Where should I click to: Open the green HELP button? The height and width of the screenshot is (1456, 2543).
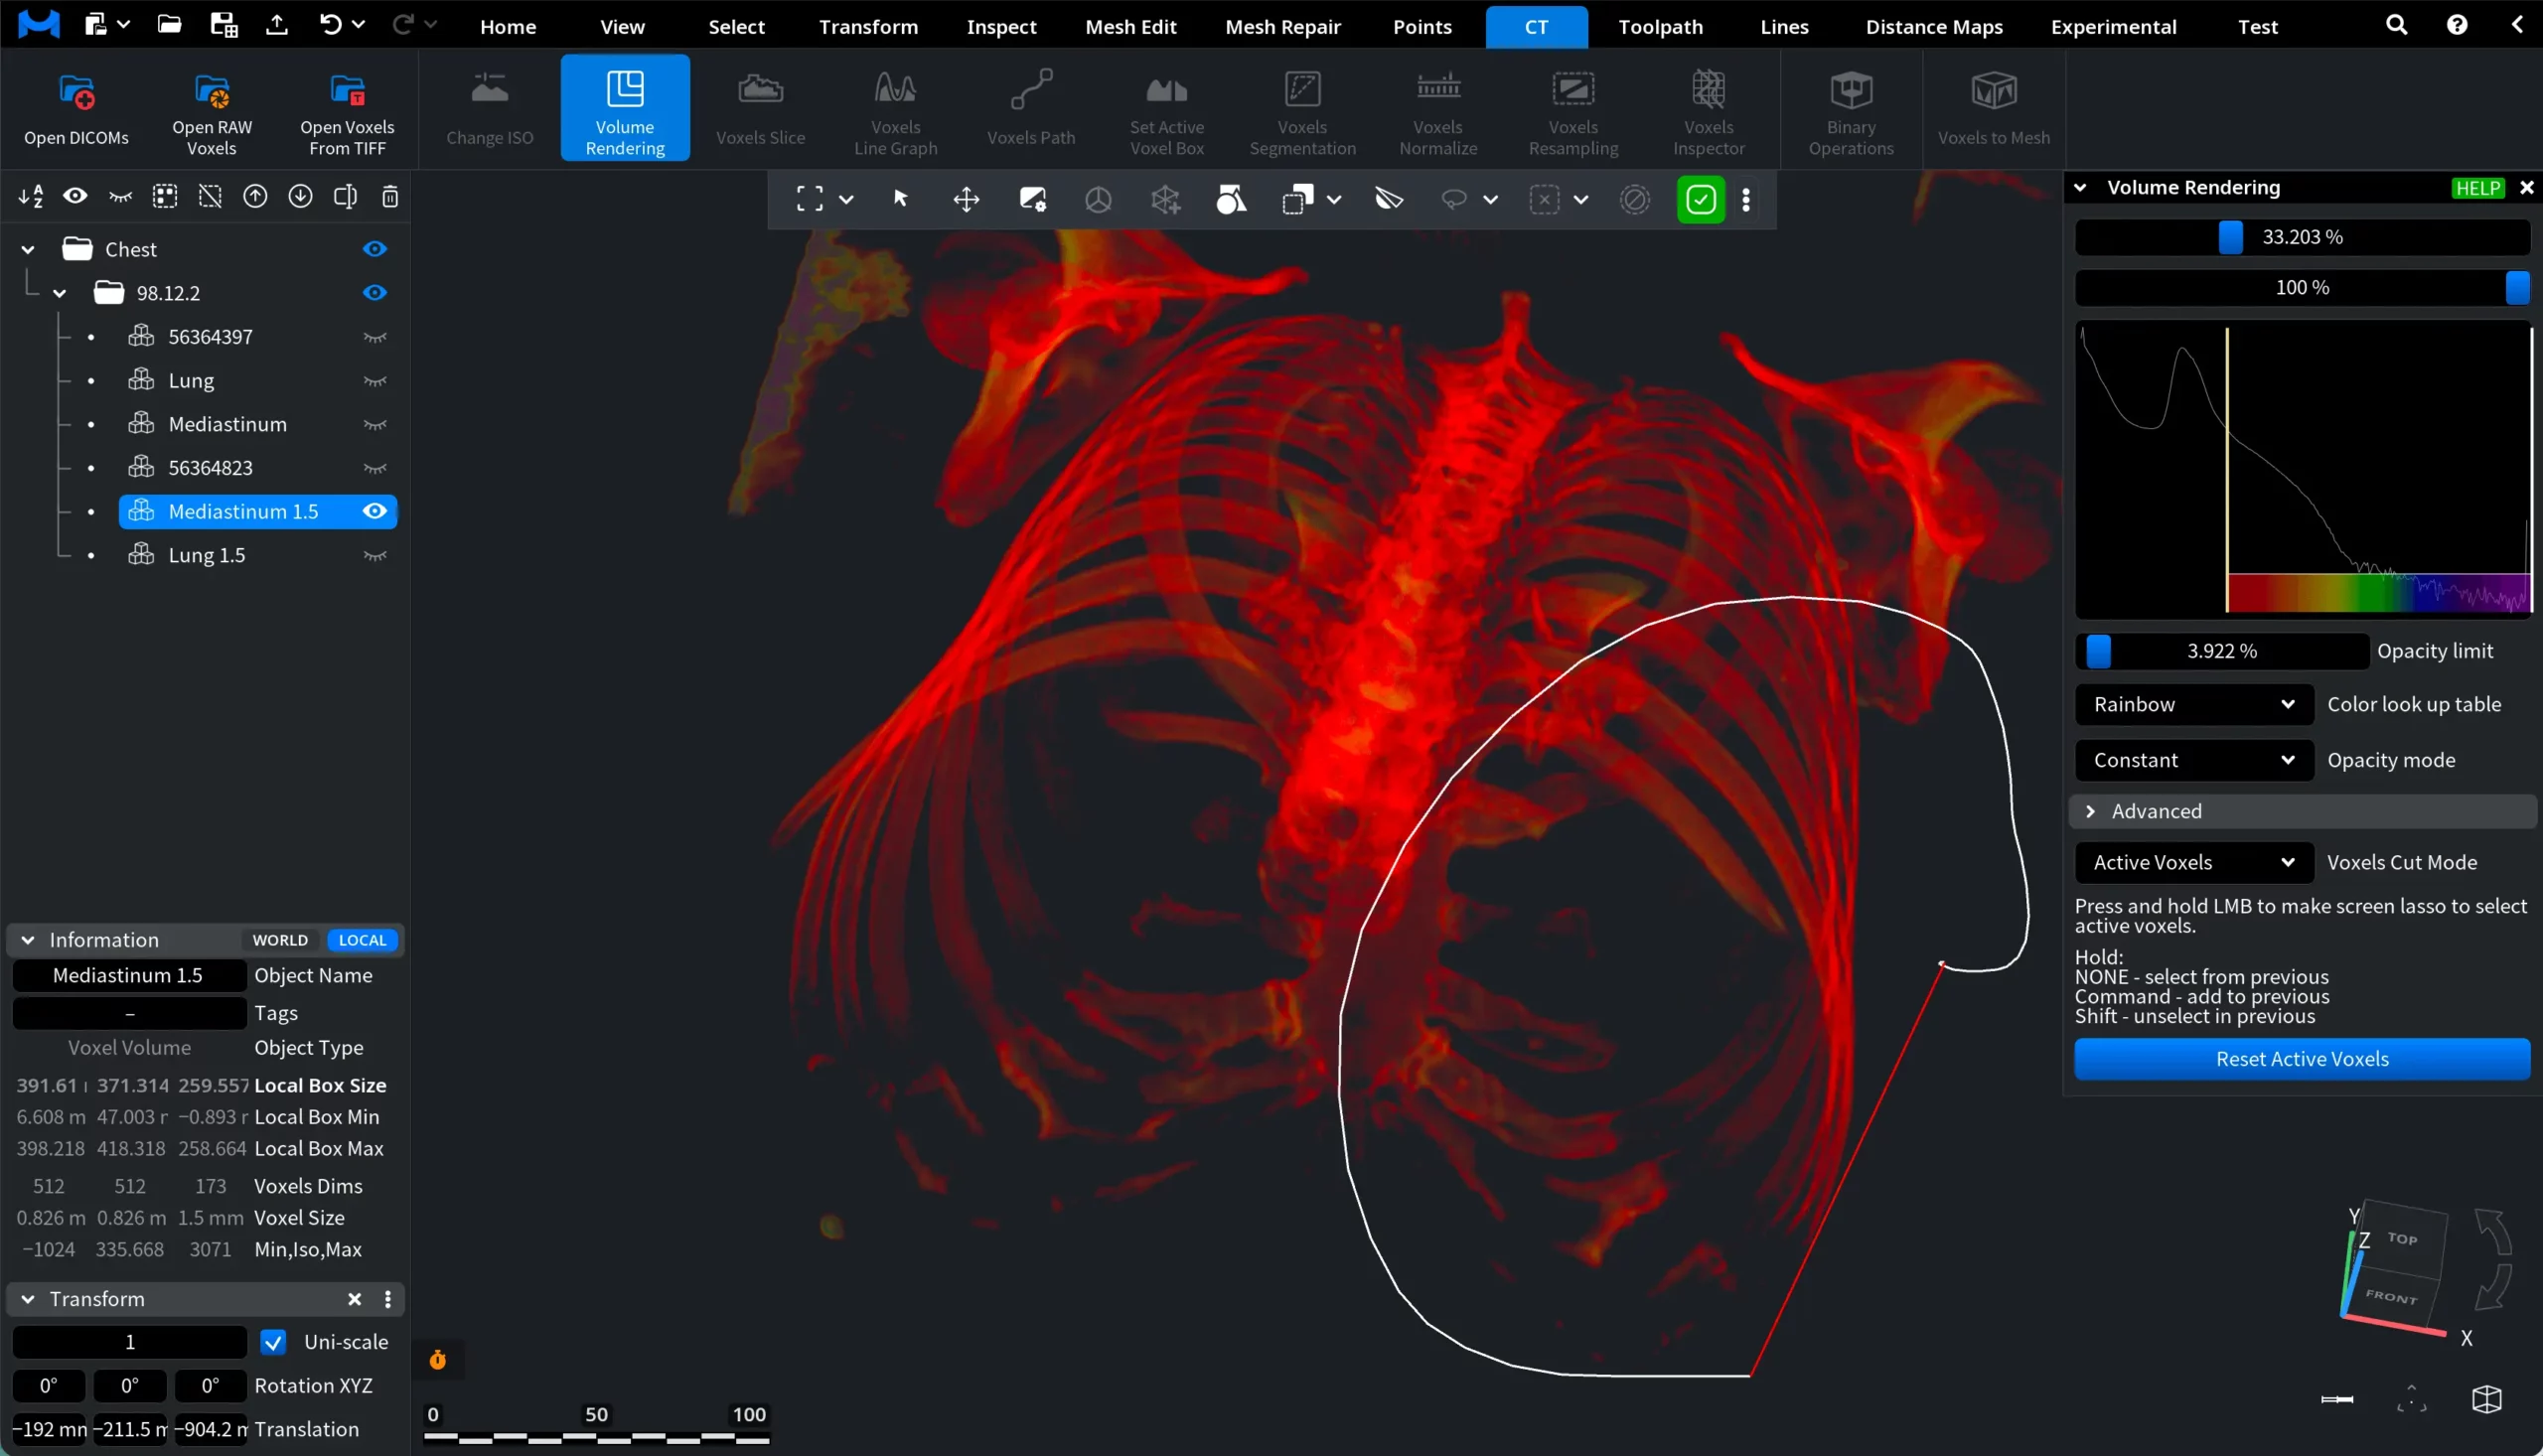2478,188
